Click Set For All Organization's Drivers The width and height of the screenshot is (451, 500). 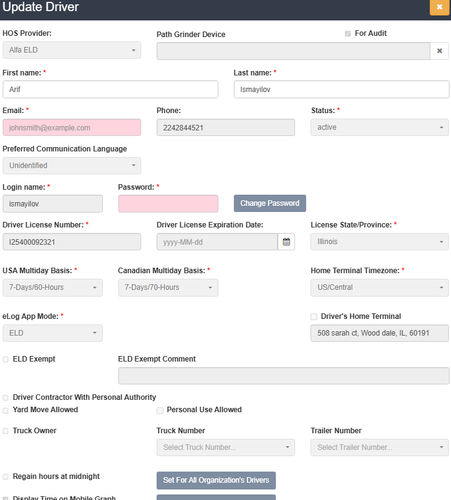point(216,480)
